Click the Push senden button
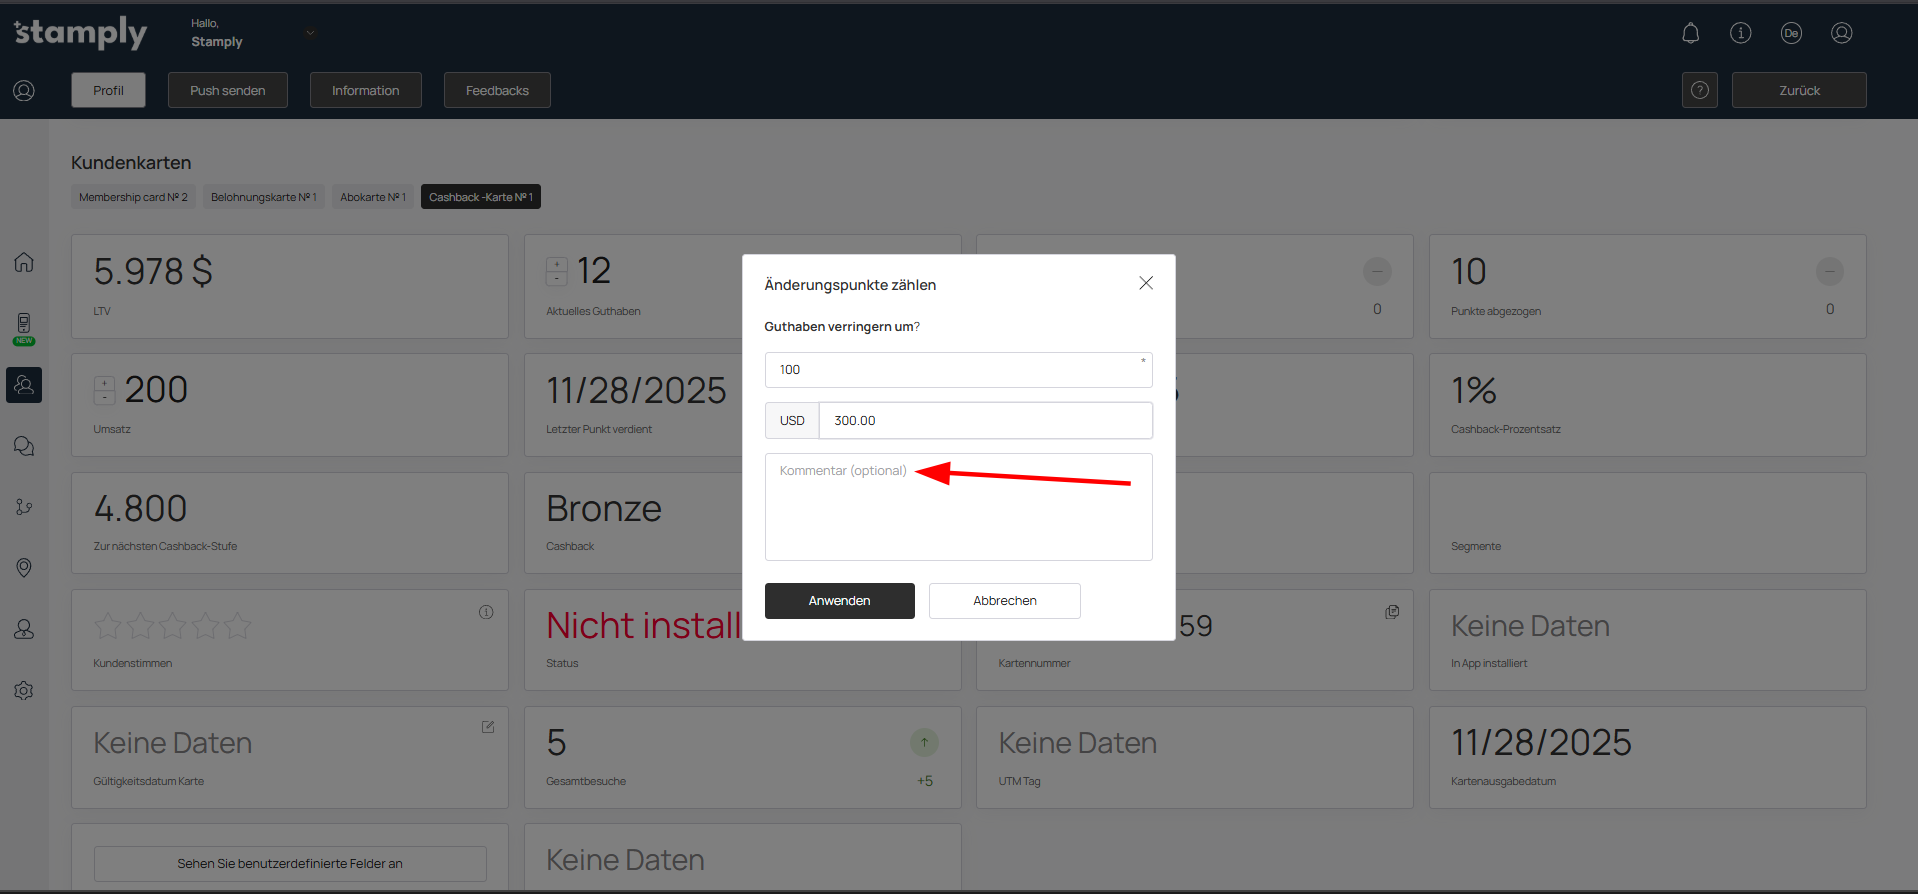 (x=228, y=90)
